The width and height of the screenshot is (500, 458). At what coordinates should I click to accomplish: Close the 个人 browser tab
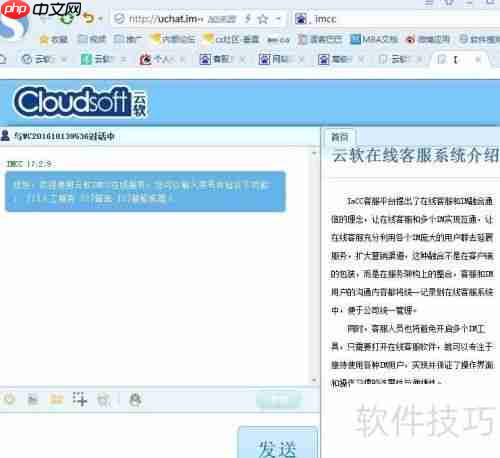183,59
